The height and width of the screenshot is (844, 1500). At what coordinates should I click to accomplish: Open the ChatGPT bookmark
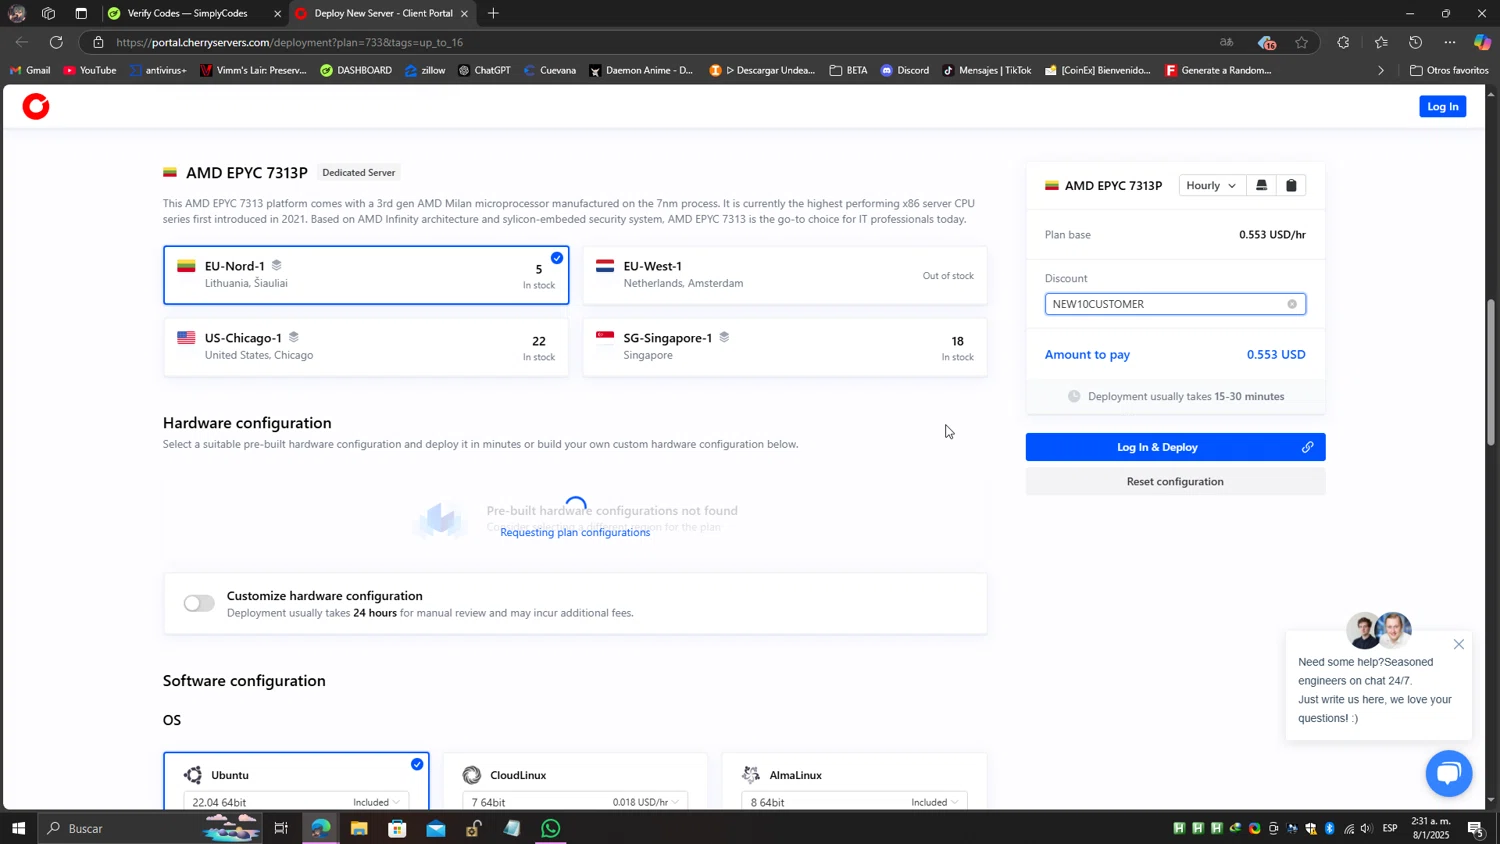pyautogui.click(x=484, y=70)
